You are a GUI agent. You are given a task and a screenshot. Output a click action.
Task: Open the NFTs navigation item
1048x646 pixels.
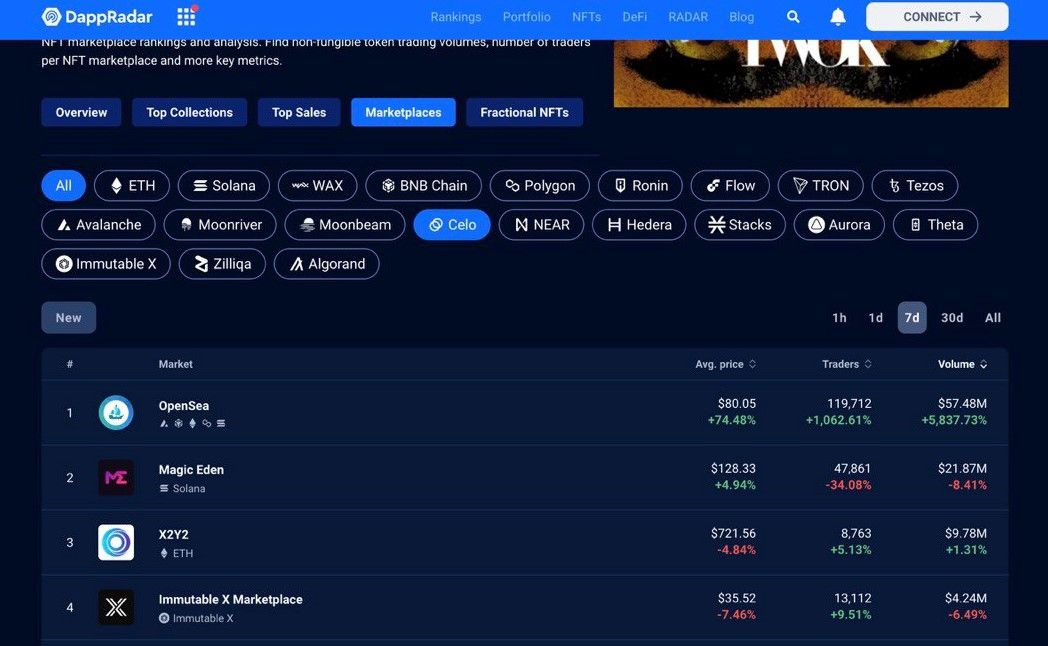pyautogui.click(x=586, y=17)
